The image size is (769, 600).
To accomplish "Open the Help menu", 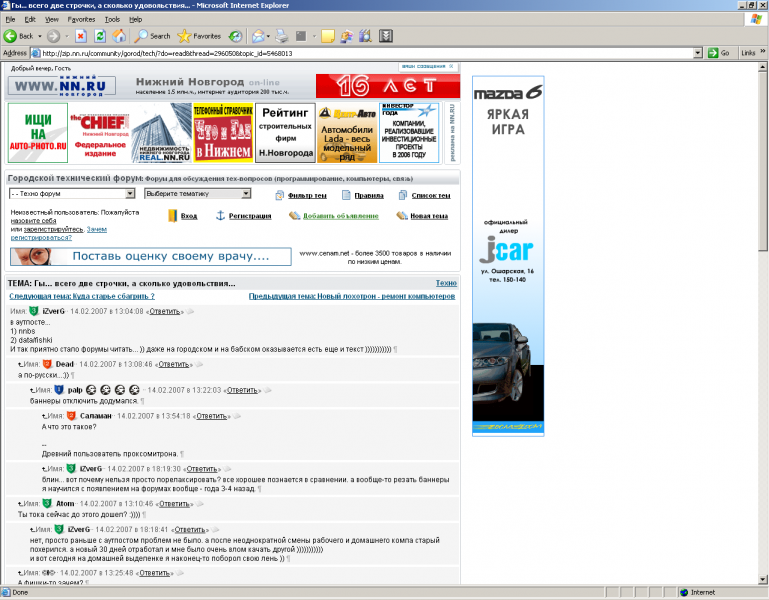I will pos(135,19).
